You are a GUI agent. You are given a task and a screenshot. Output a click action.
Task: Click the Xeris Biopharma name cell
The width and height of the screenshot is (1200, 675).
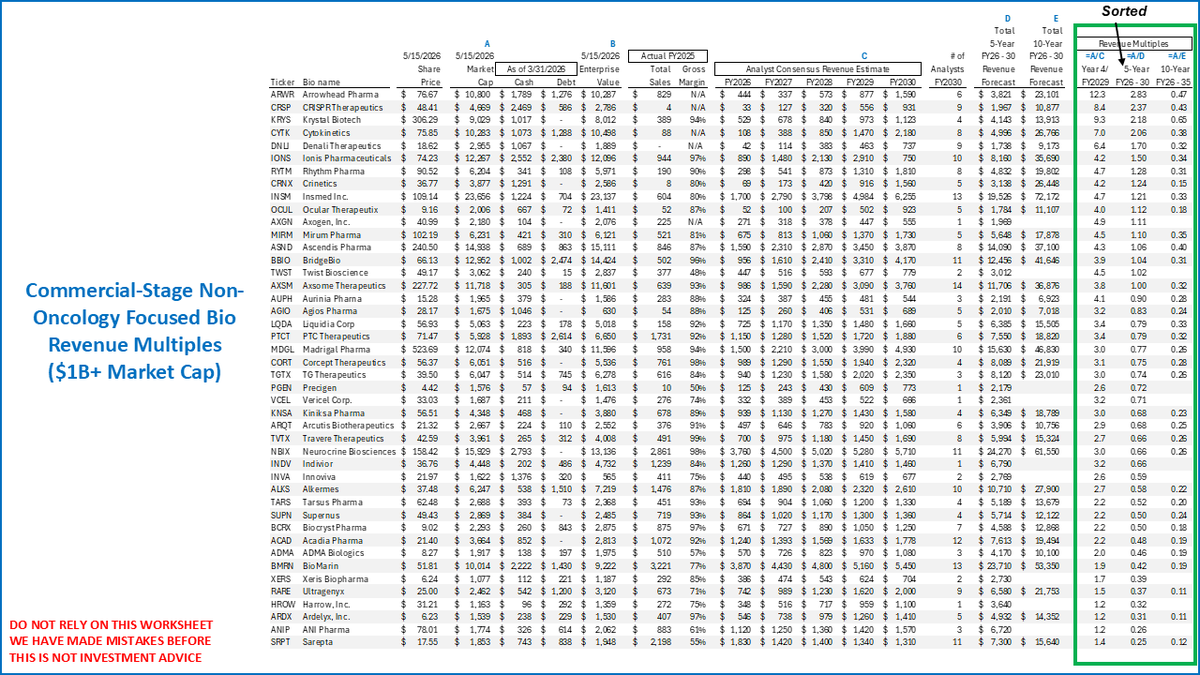(334, 578)
